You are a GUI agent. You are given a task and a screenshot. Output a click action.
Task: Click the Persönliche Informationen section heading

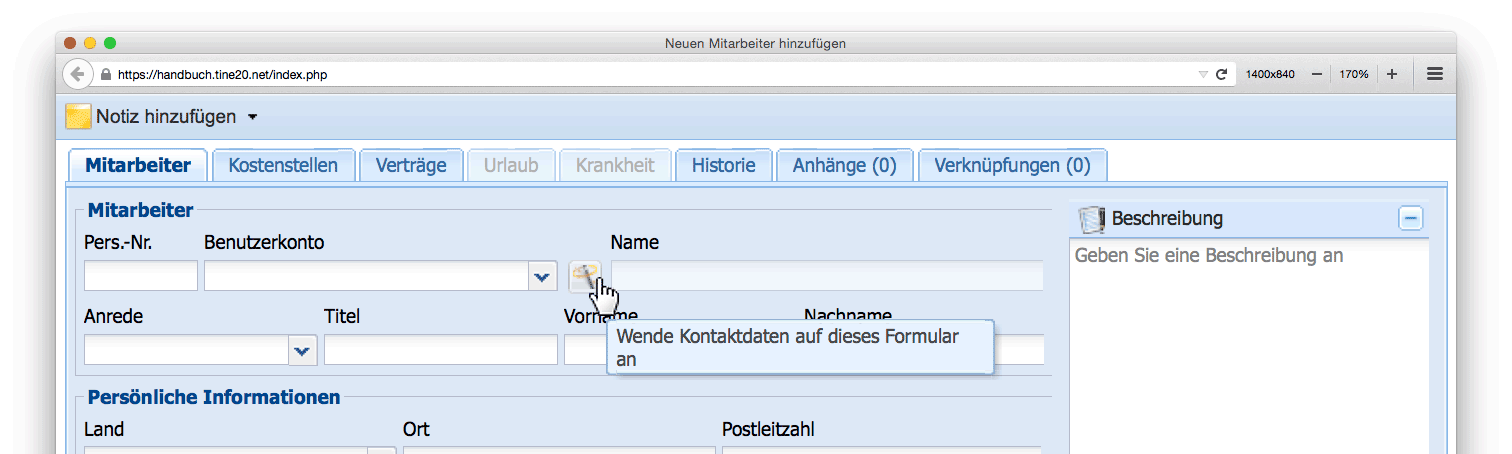tap(214, 397)
